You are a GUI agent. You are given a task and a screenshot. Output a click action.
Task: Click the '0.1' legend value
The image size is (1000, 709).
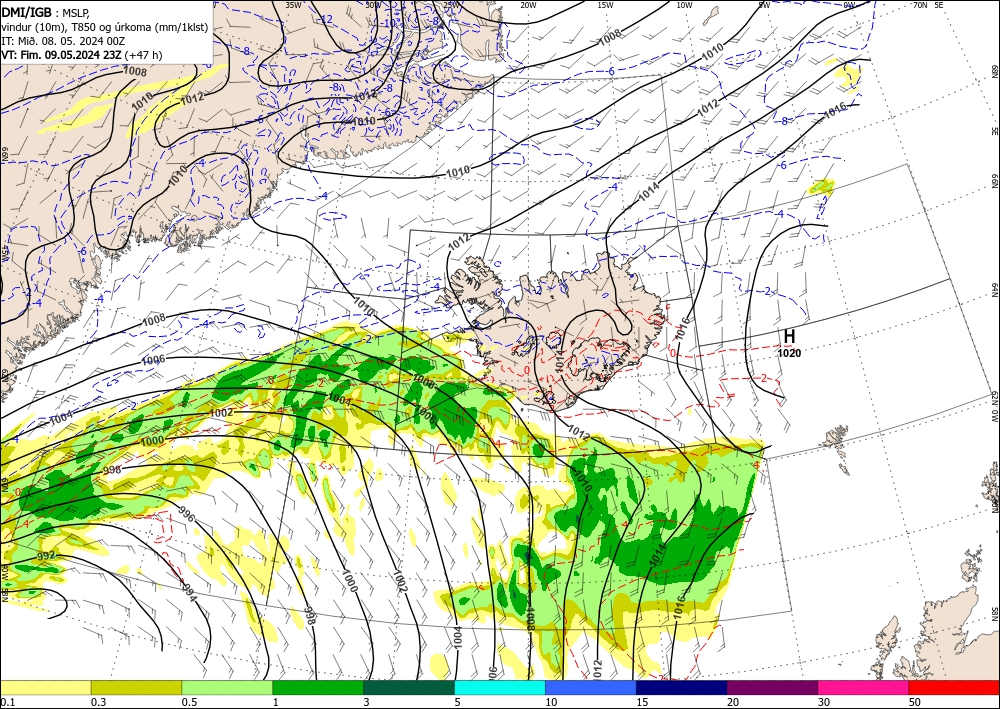pyautogui.click(x=6, y=702)
